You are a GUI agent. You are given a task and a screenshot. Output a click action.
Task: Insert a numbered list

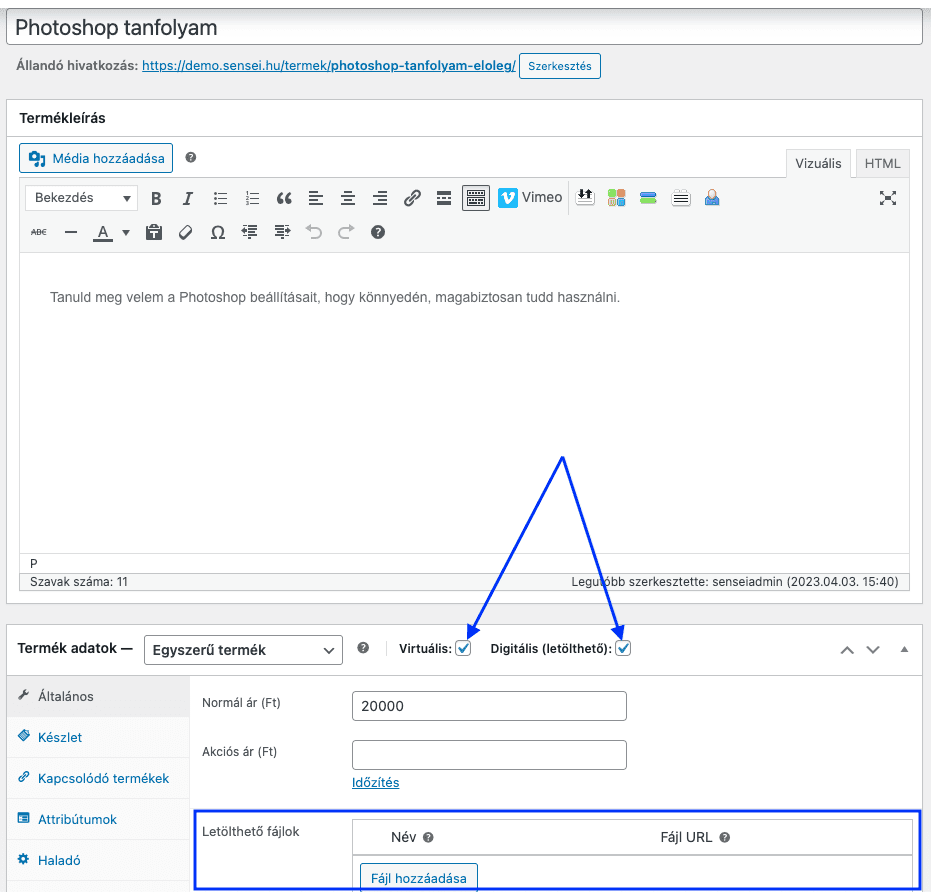(252, 198)
